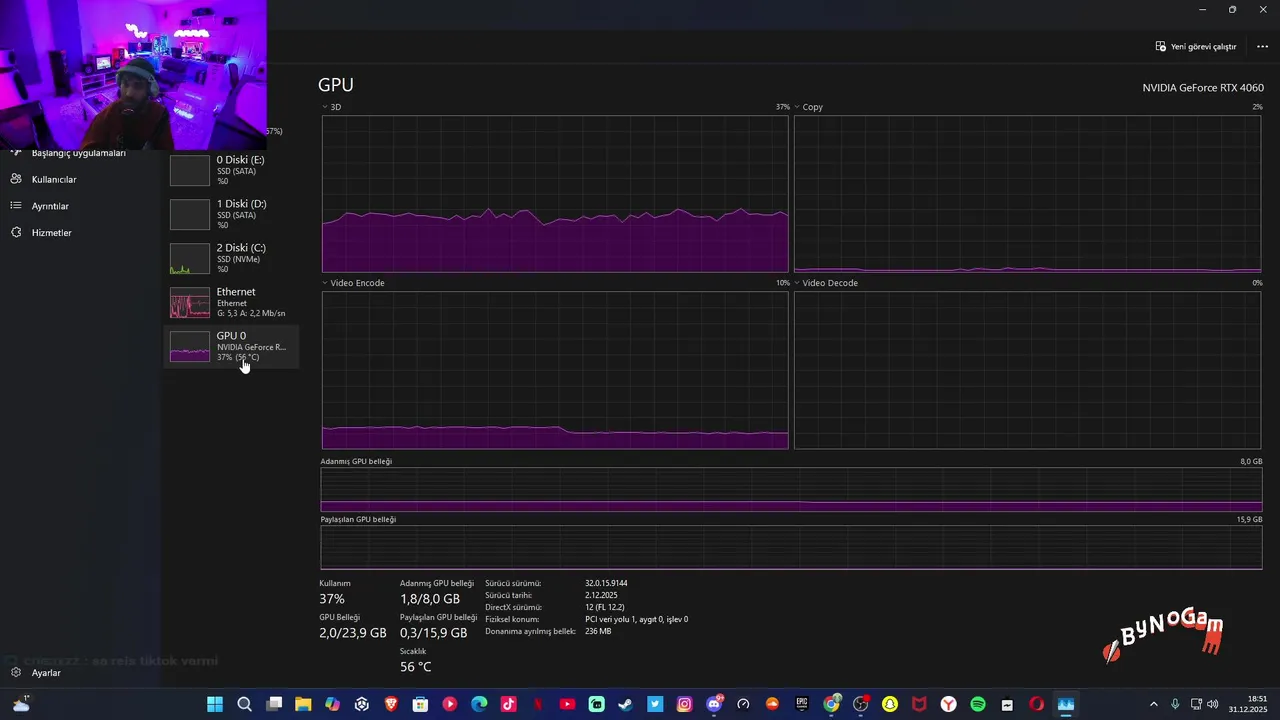The height and width of the screenshot is (720, 1280).
Task: Launch Epic Games from taskbar
Action: click(802, 704)
